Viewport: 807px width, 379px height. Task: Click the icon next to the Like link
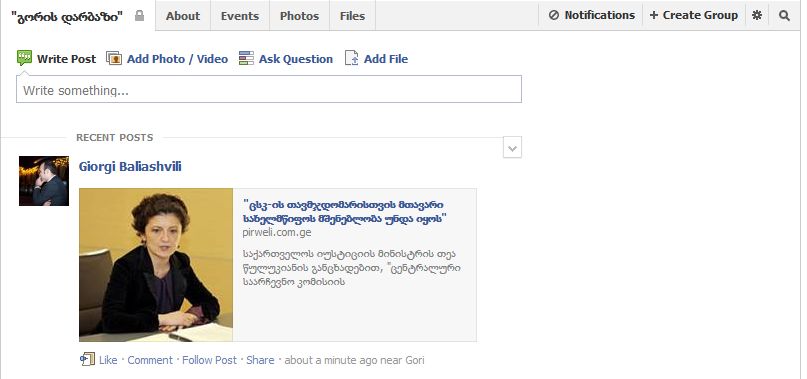pos(87,359)
